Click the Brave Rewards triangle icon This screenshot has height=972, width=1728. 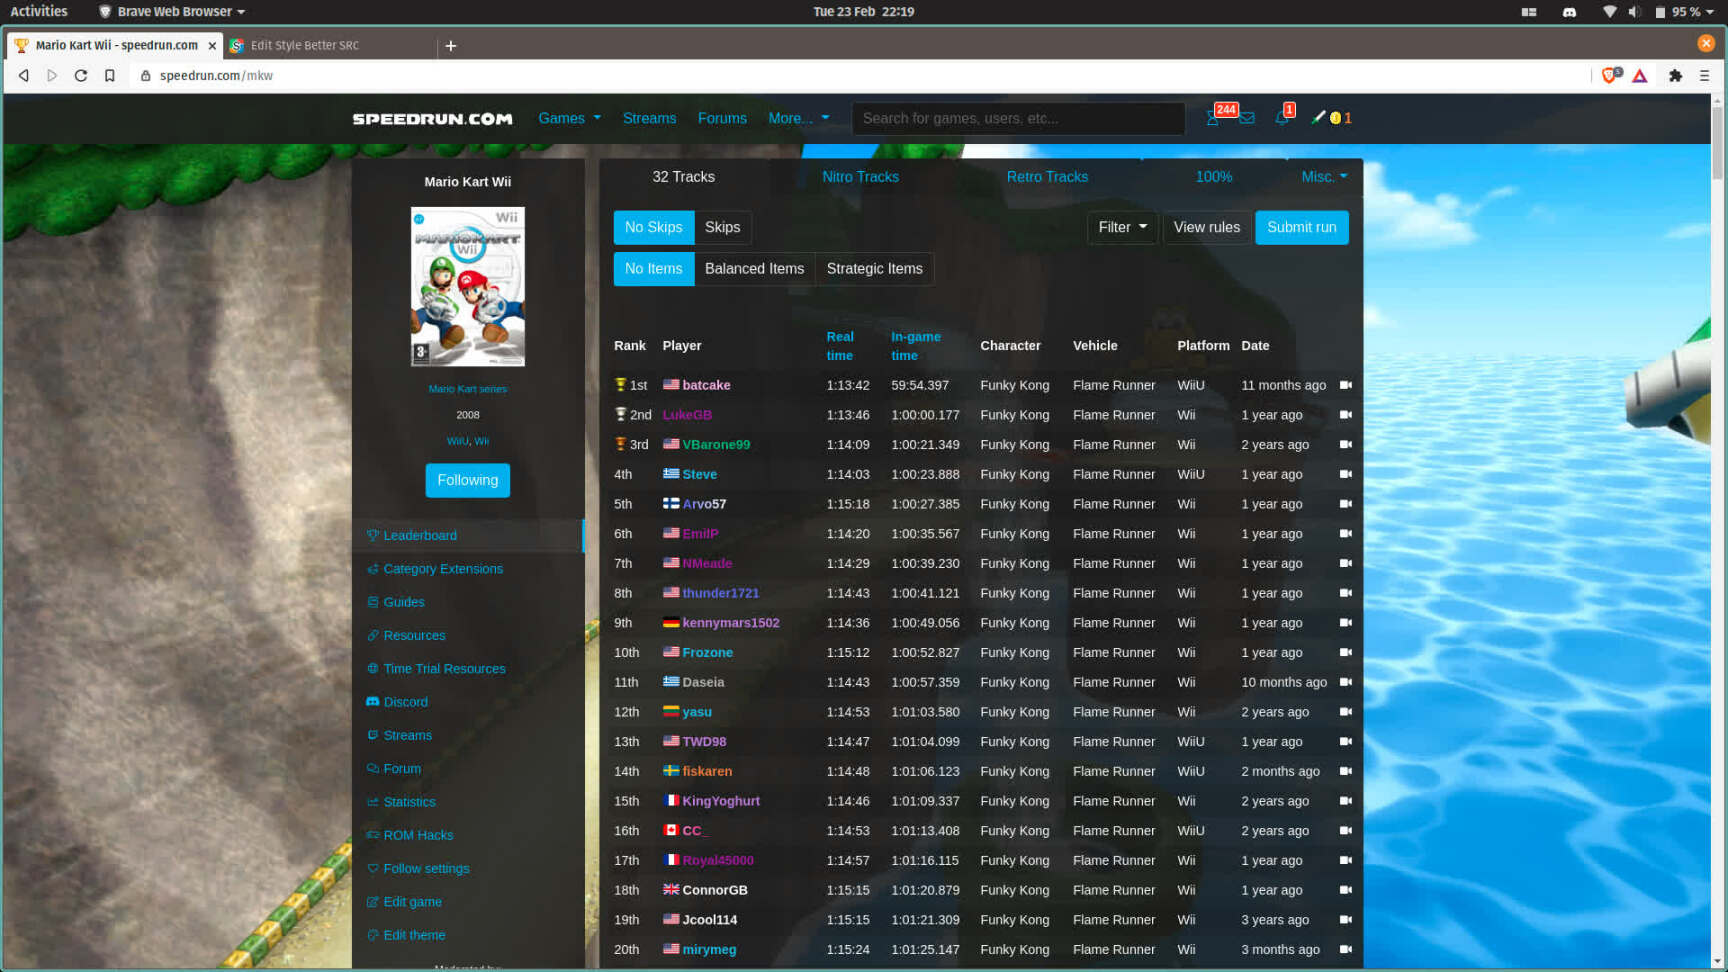[1640, 76]
